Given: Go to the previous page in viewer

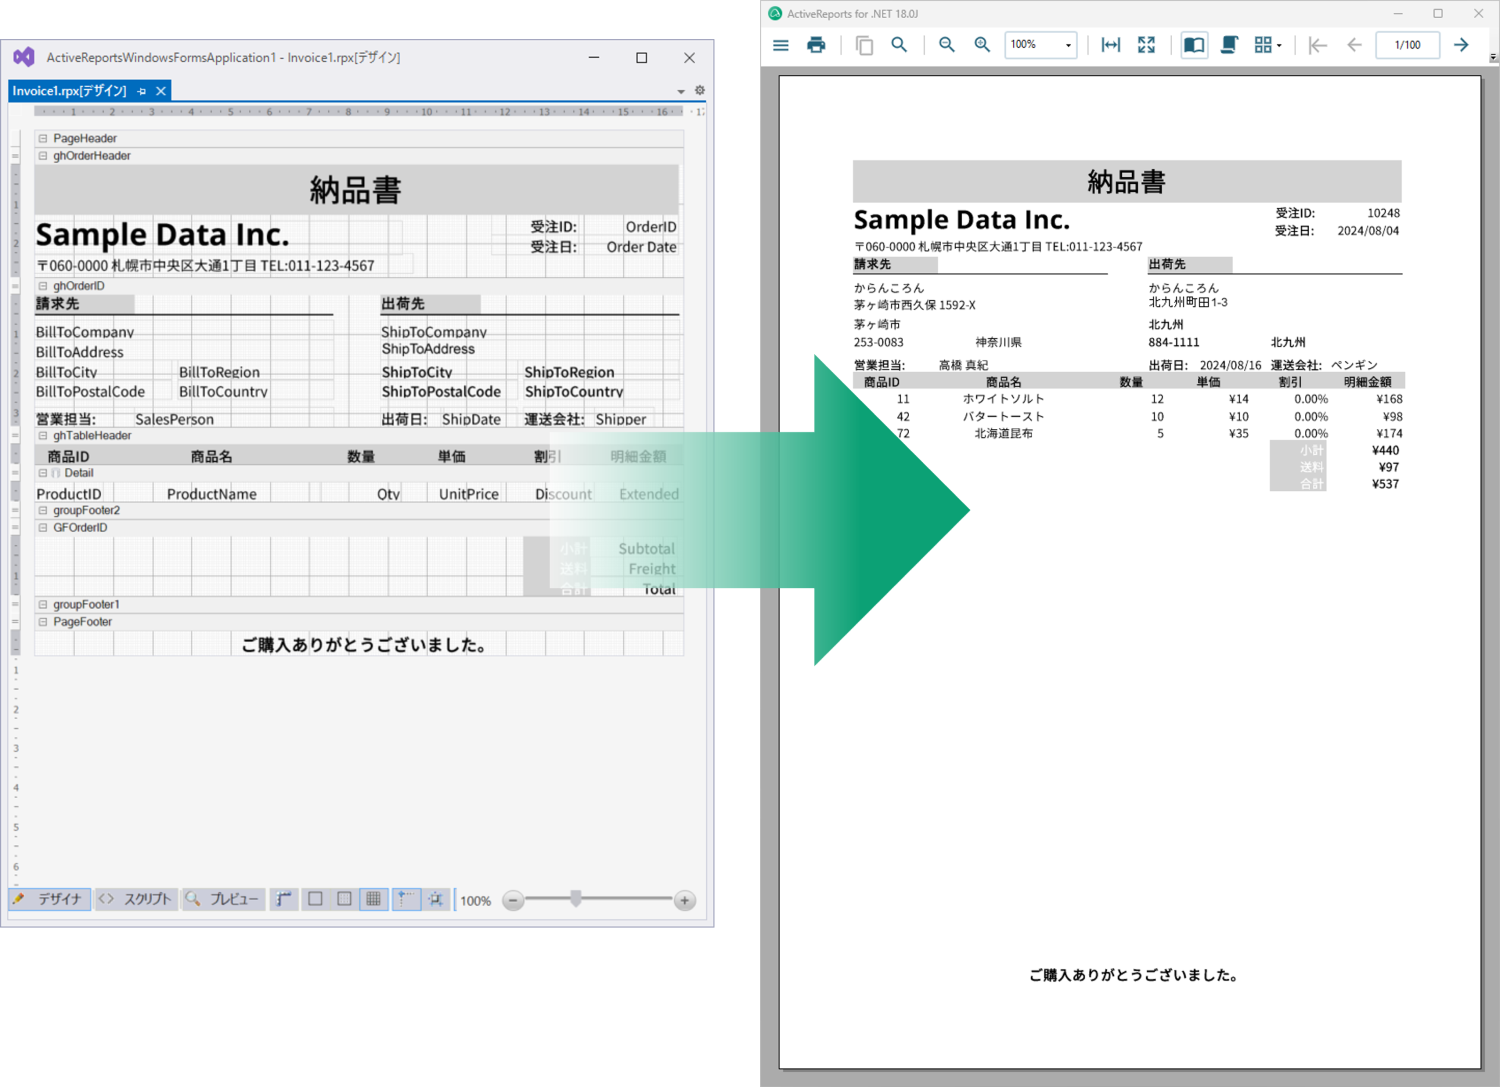Looking at the screenshot, I should tap(1354, 45).
